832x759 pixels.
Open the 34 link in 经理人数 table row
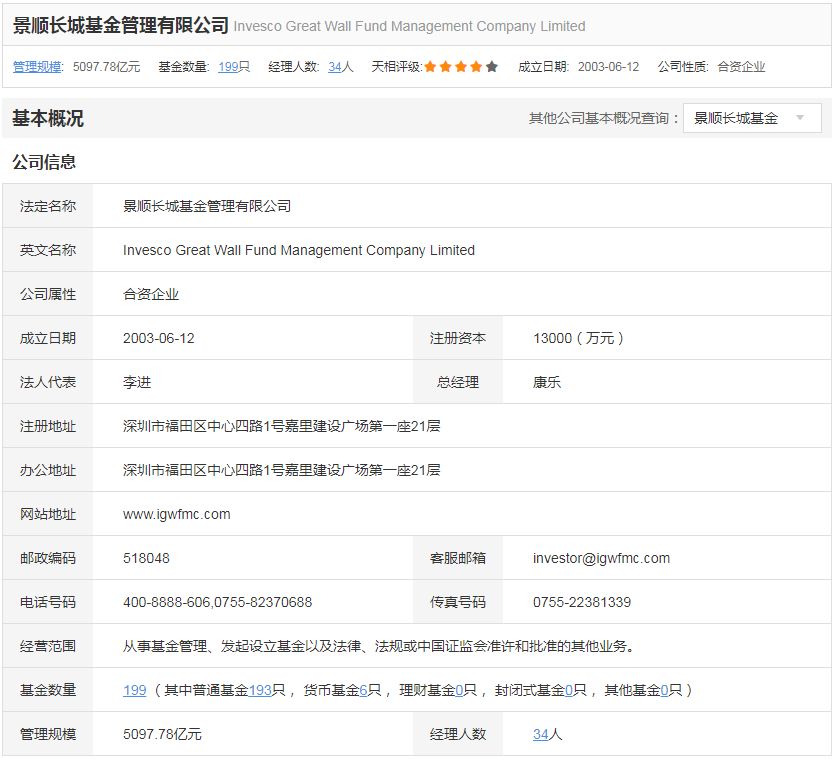coord(540,734)
